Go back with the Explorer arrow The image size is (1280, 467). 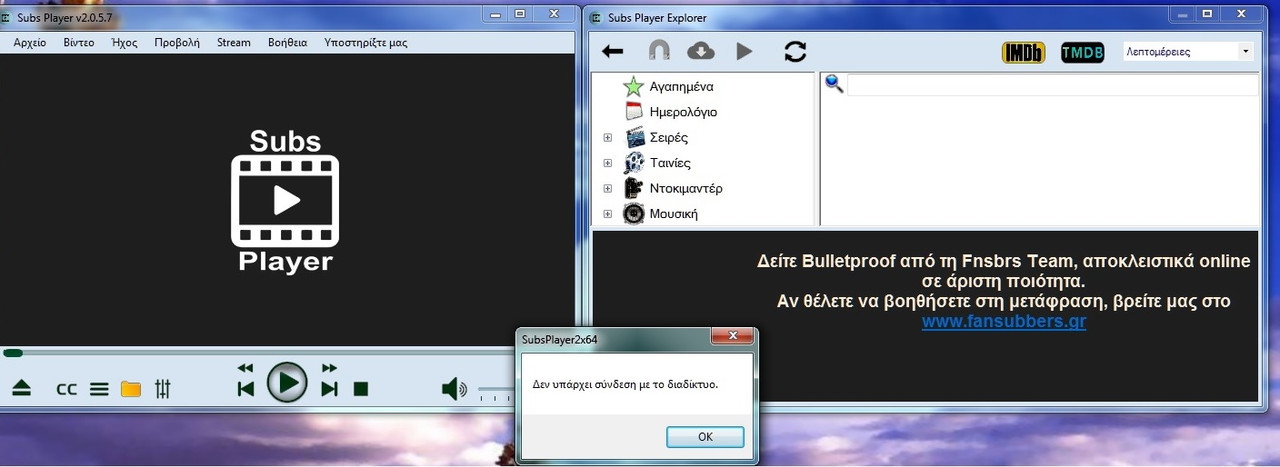click(x=613, y=51)
